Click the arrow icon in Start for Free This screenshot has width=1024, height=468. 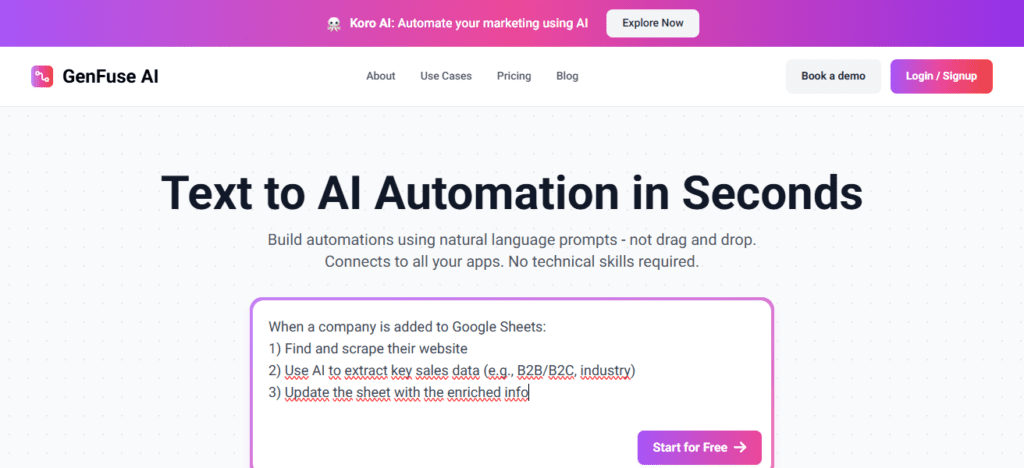[740, 448]
